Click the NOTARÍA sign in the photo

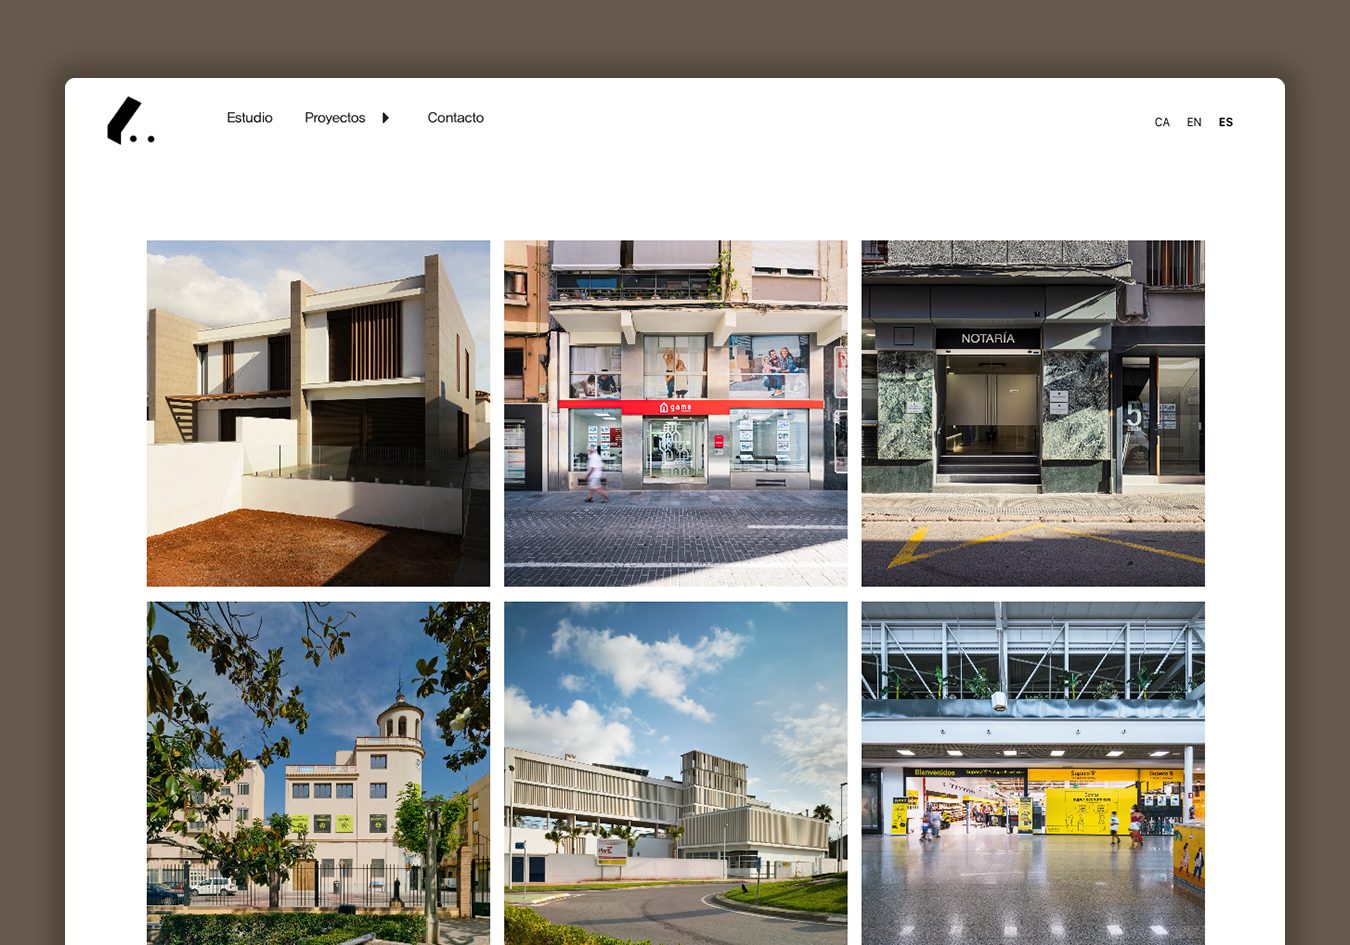(x=987, y=339)
